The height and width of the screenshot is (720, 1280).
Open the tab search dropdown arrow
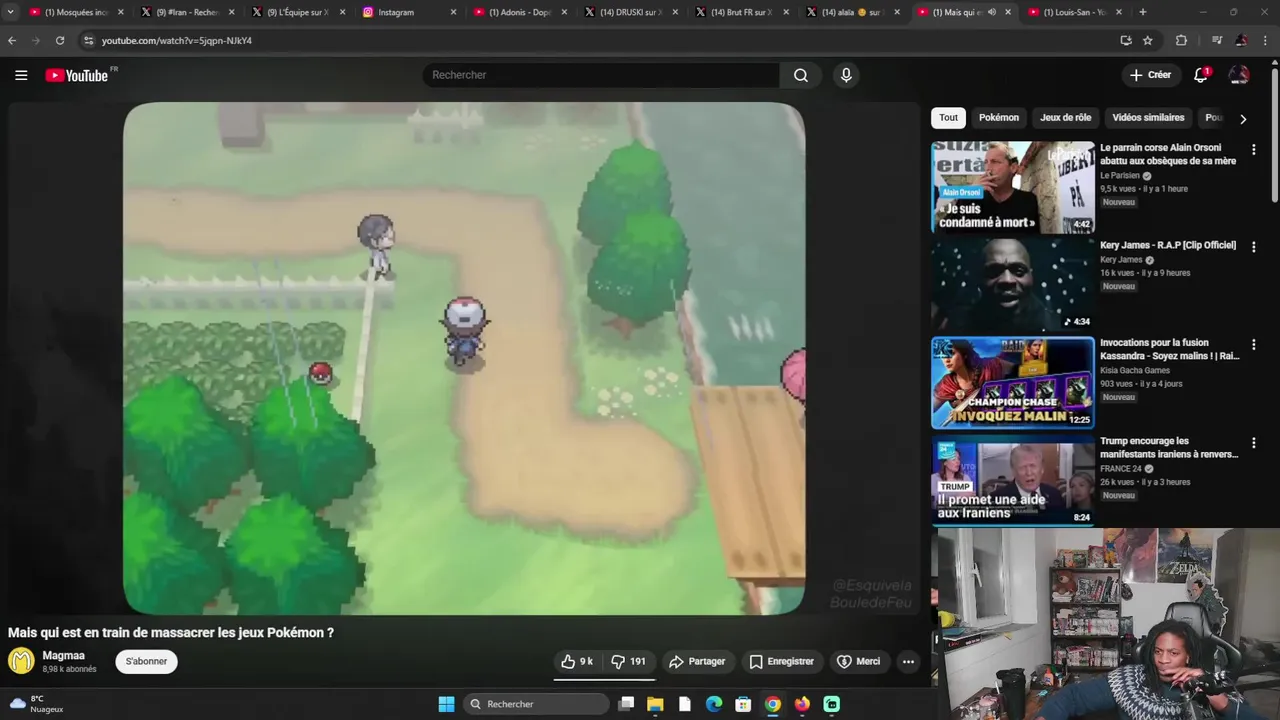(x=10, y=12)
